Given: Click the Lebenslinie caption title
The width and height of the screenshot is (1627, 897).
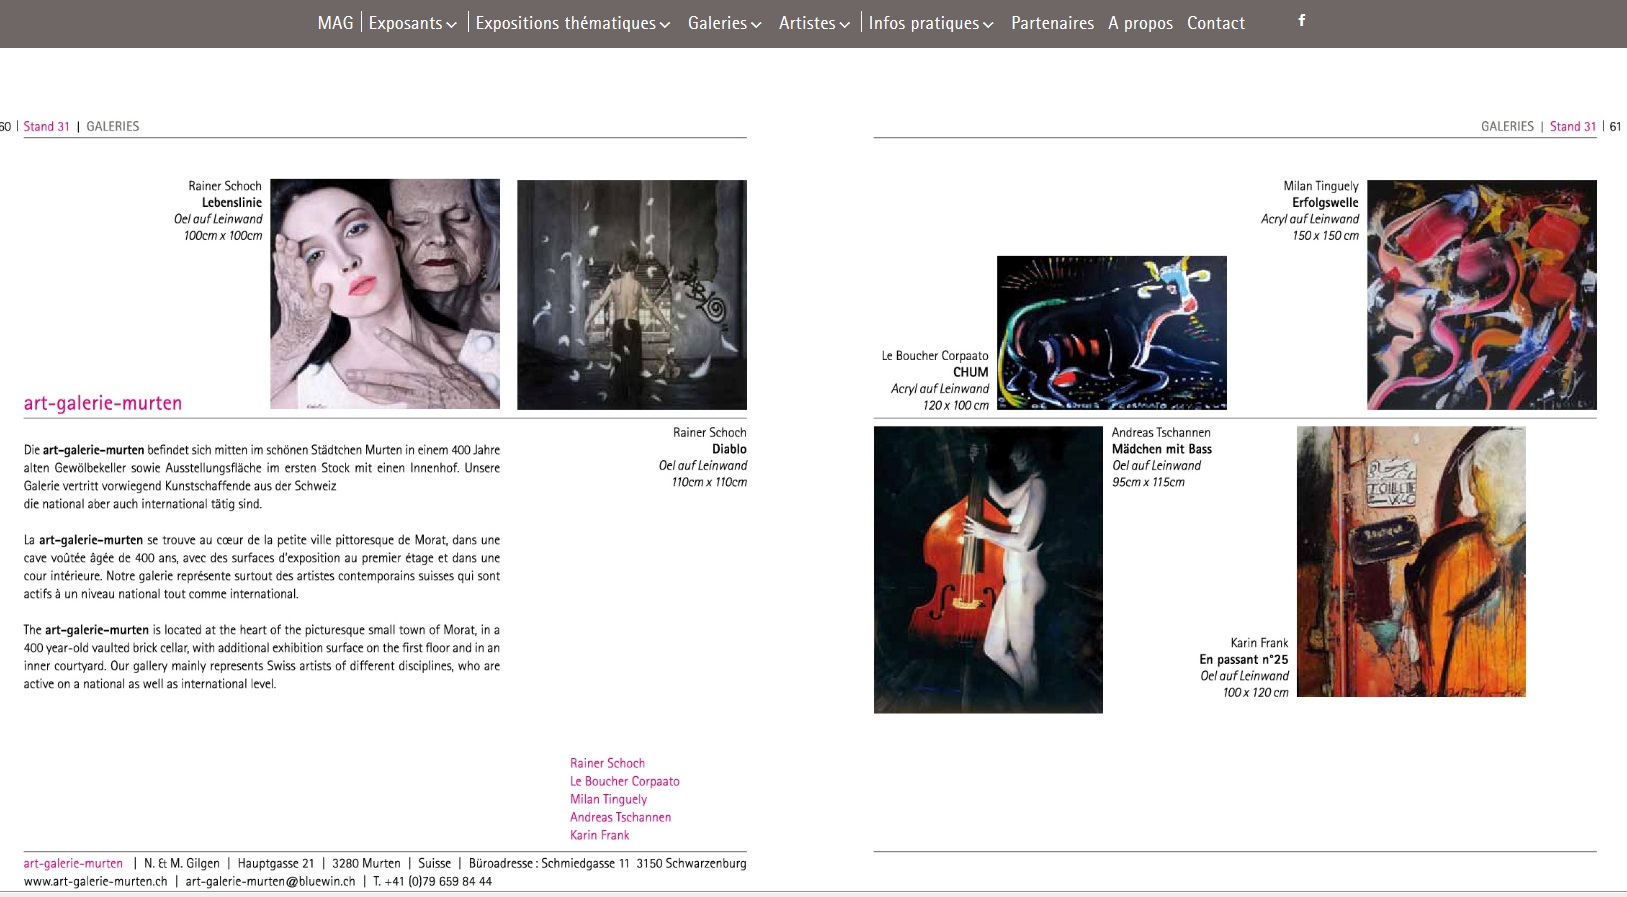Looking at the screenshot, I should tap(232, 202).
